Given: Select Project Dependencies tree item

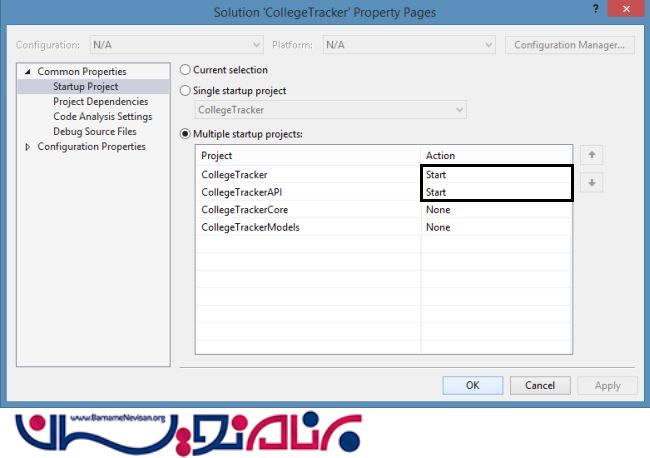Looking at the screenshot, I should point(100,102).
